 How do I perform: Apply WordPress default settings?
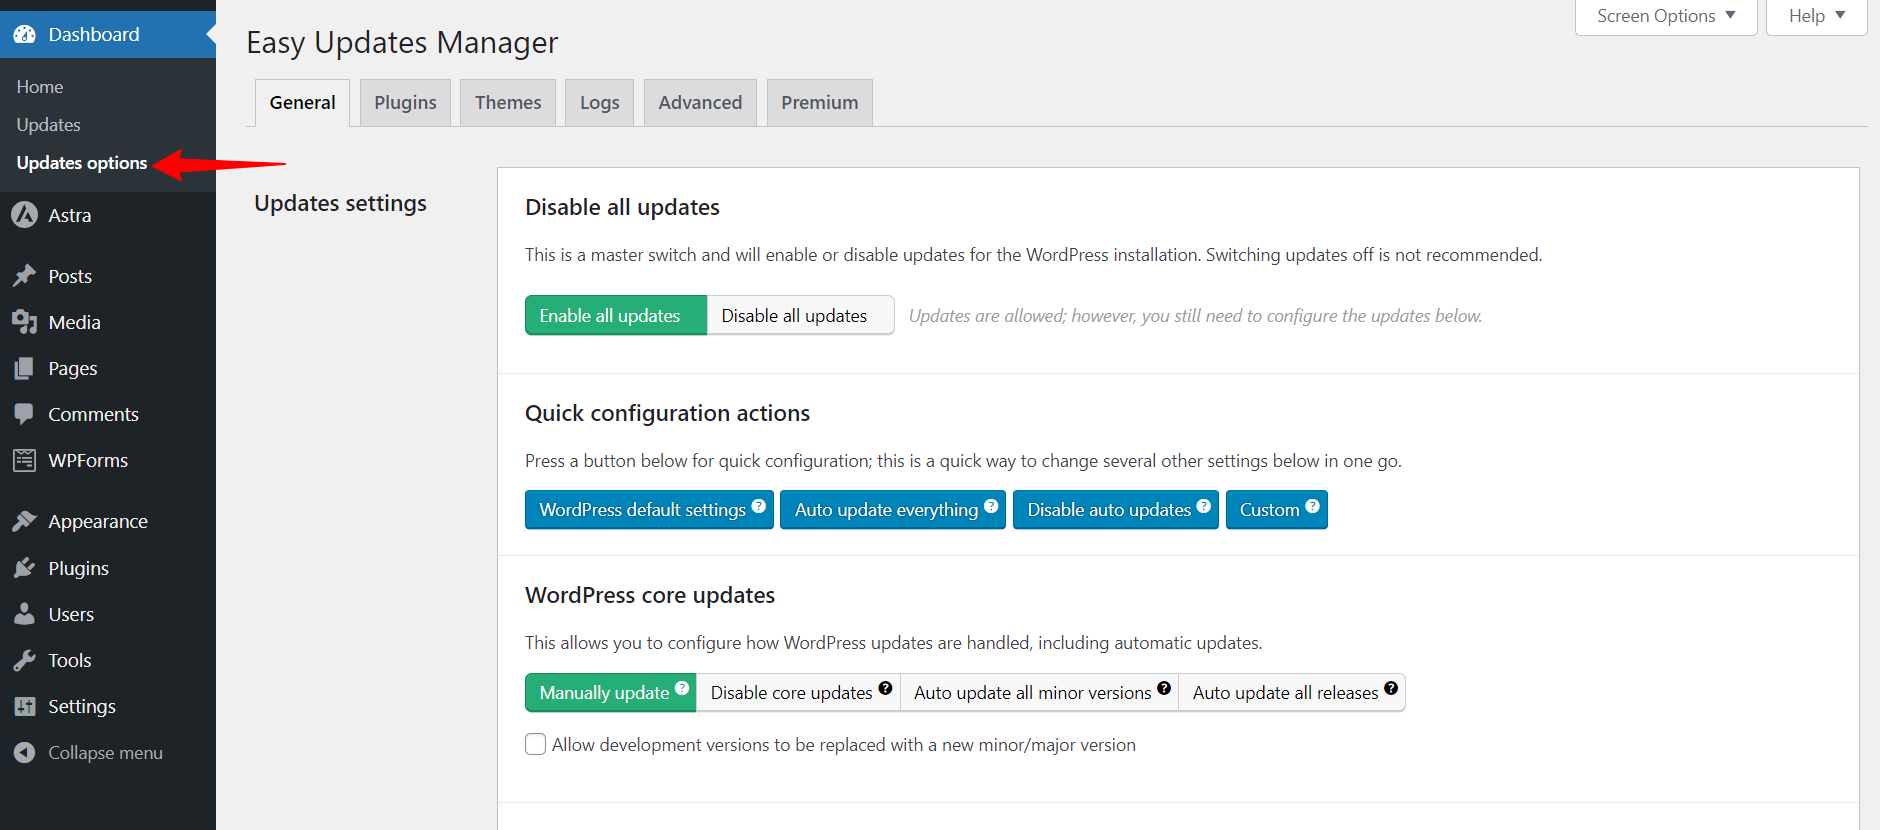pyautogui.click(x=649, y=510)
